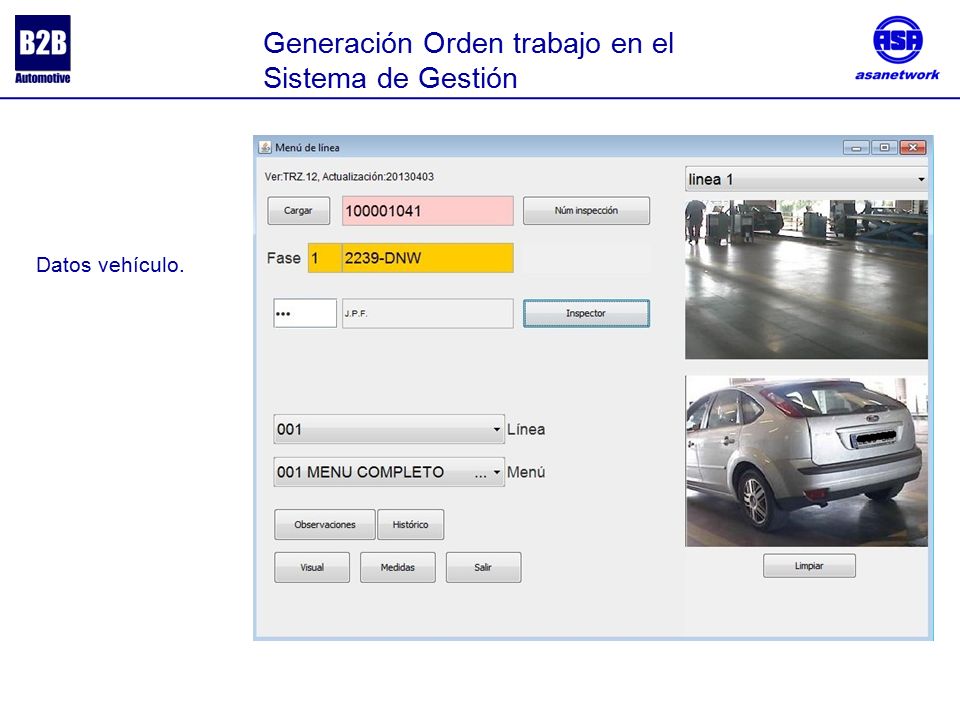960x720 pixels.
Task: Select the silver car photo
Action: click(x=806, y=461)
